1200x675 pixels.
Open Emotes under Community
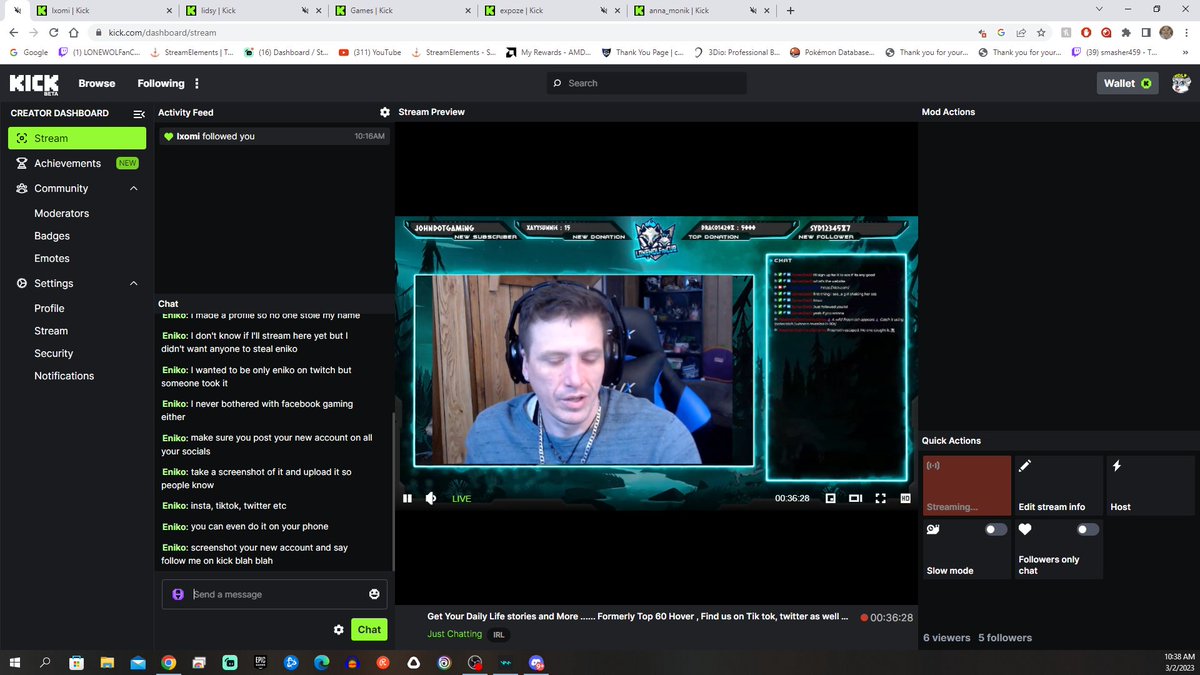pyautogui.click(x=52, y=259)
